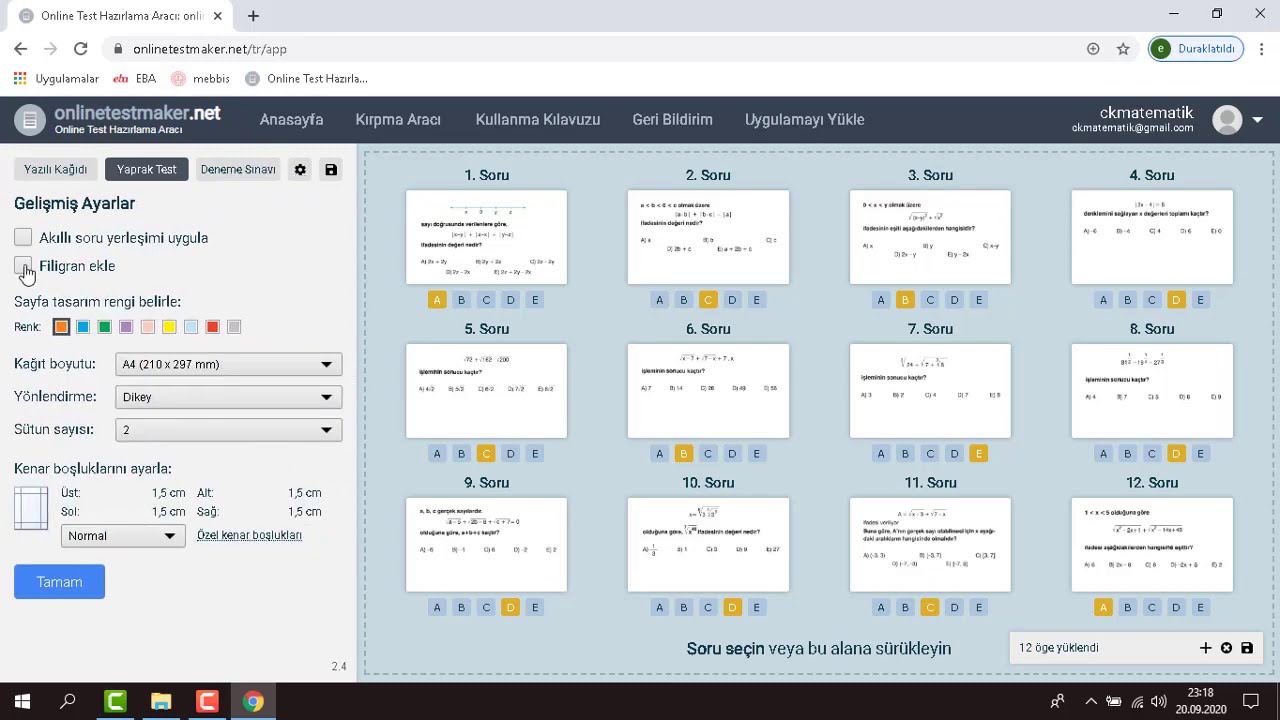The height and width of the screenshot is (720, 1280).
Task: Click the save icon in the upload bar
Action: 1247,648
